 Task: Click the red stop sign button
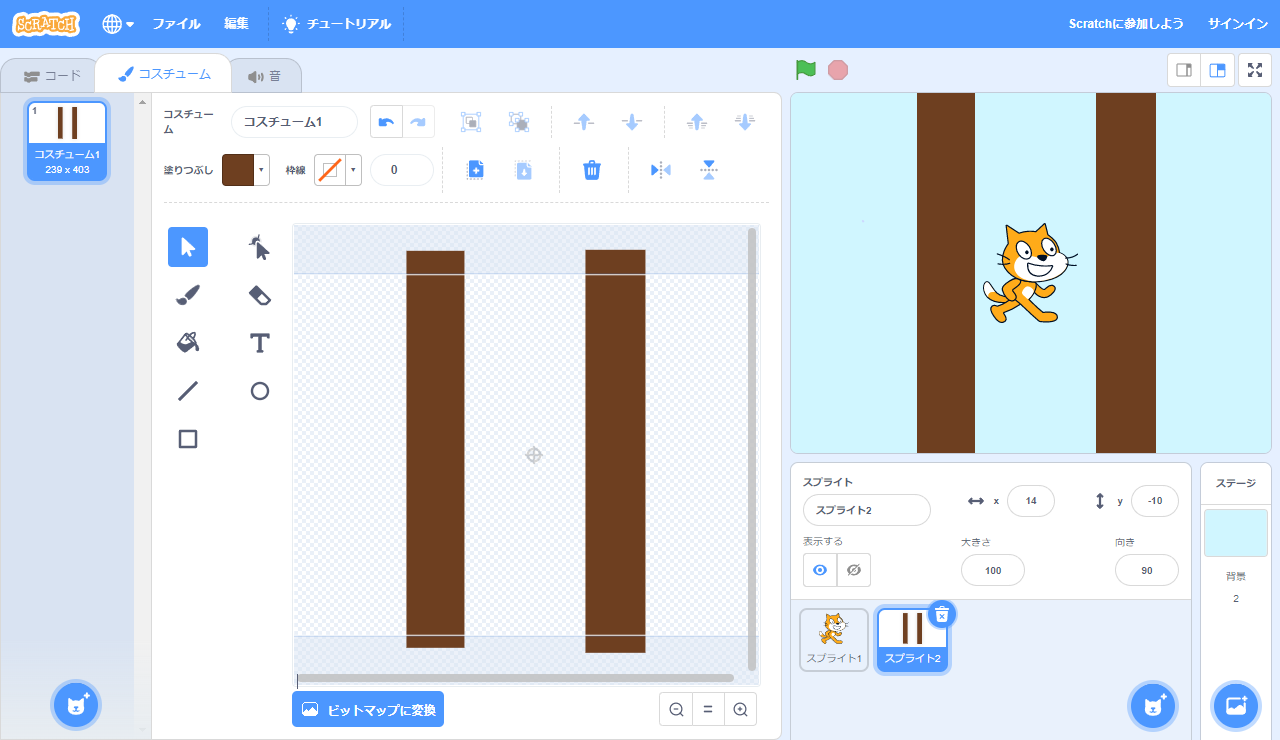(838, 70)
